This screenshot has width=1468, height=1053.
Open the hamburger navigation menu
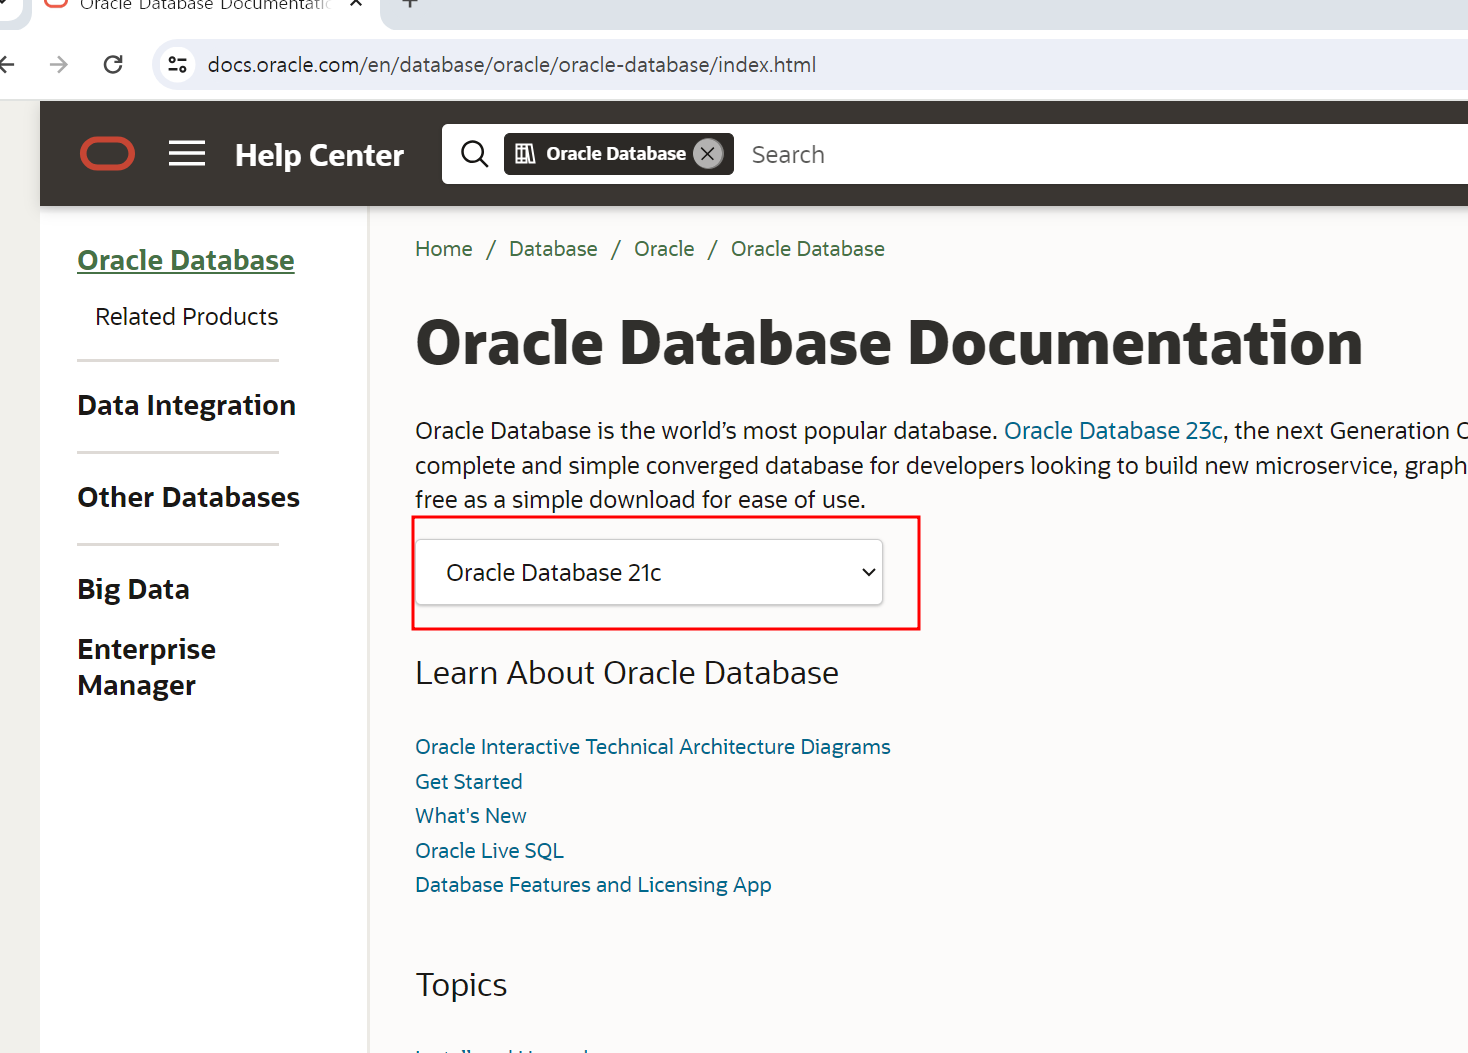(187, 154)
